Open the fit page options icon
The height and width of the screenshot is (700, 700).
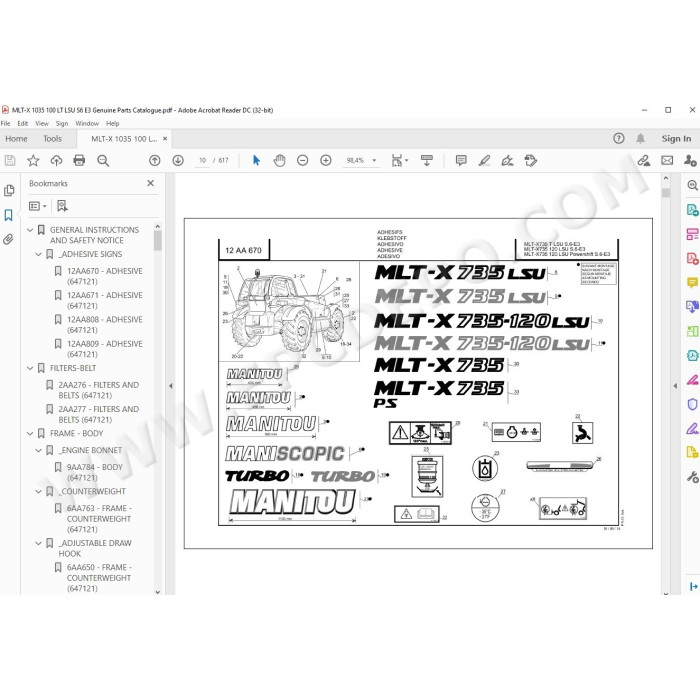click(399, 160)
